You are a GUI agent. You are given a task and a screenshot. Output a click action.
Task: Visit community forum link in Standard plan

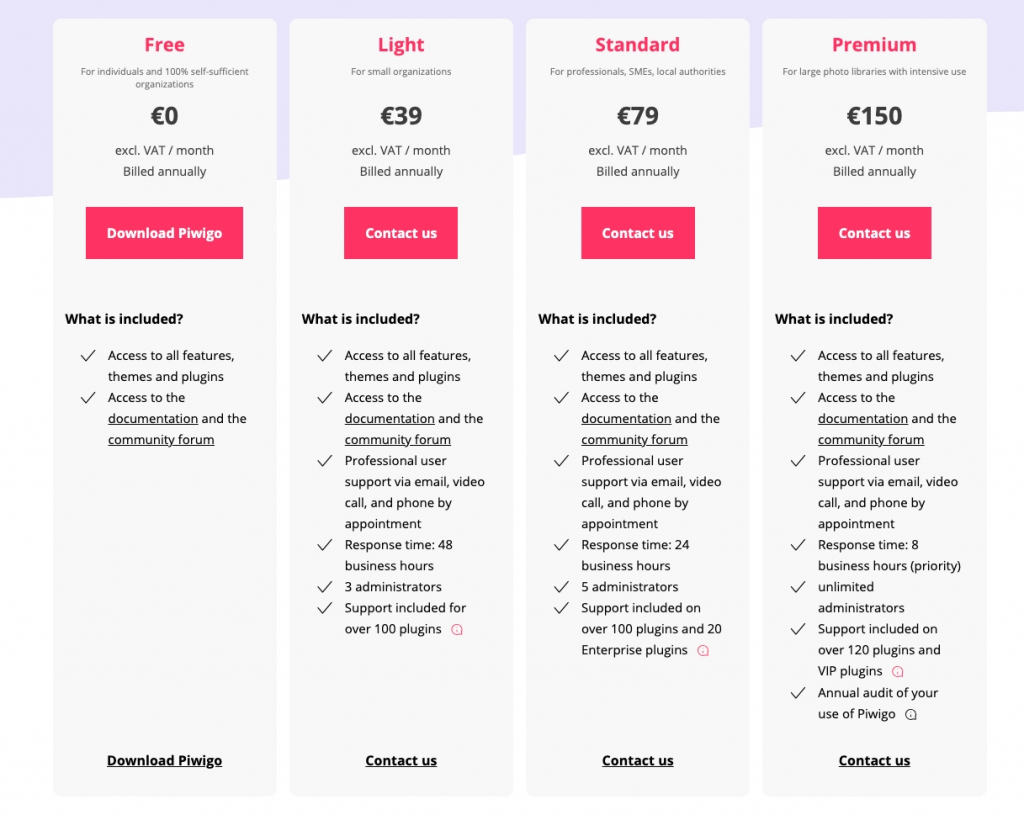pyautogui.click(x=634, y=440)
